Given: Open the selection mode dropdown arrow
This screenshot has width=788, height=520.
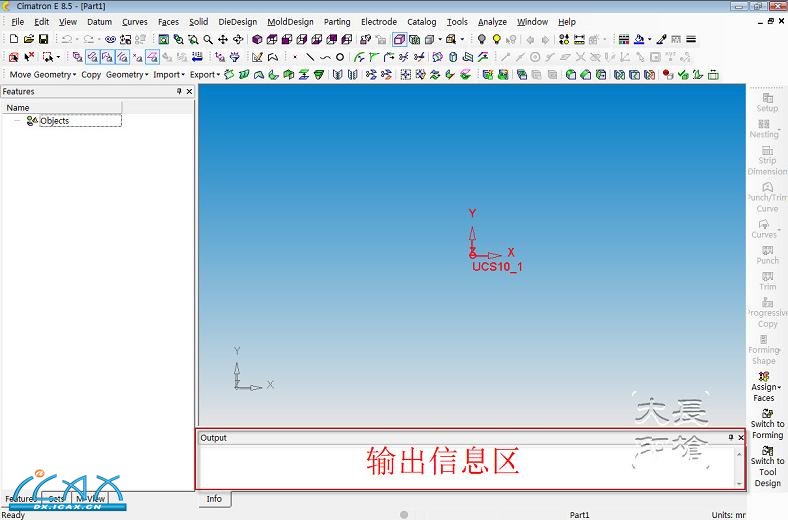Looking at the screenshot, I should pos(58,57).
